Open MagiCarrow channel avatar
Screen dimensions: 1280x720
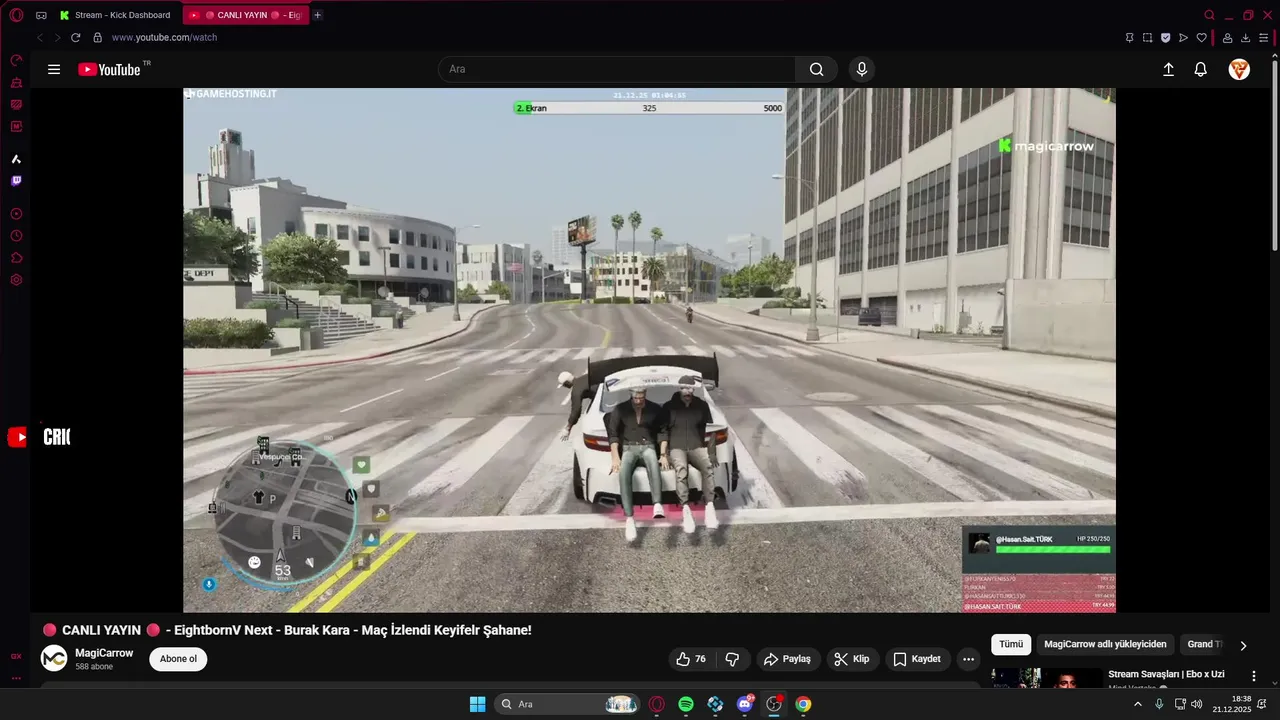click(54, 658)
